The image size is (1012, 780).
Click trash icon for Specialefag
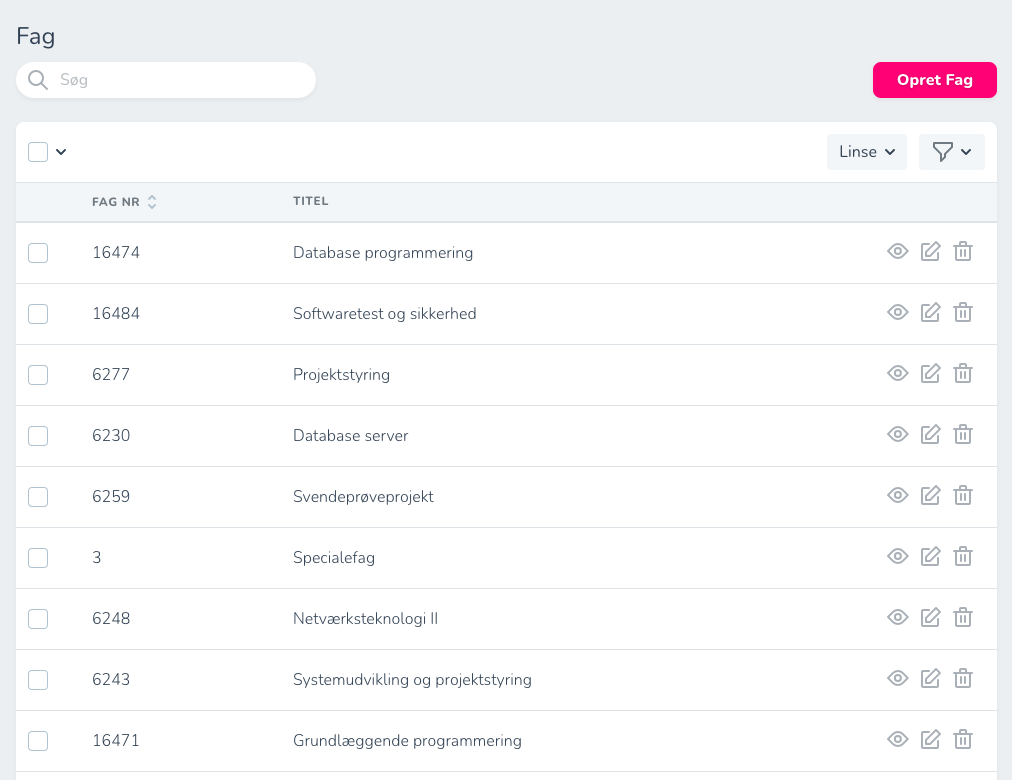pos(963,557)
